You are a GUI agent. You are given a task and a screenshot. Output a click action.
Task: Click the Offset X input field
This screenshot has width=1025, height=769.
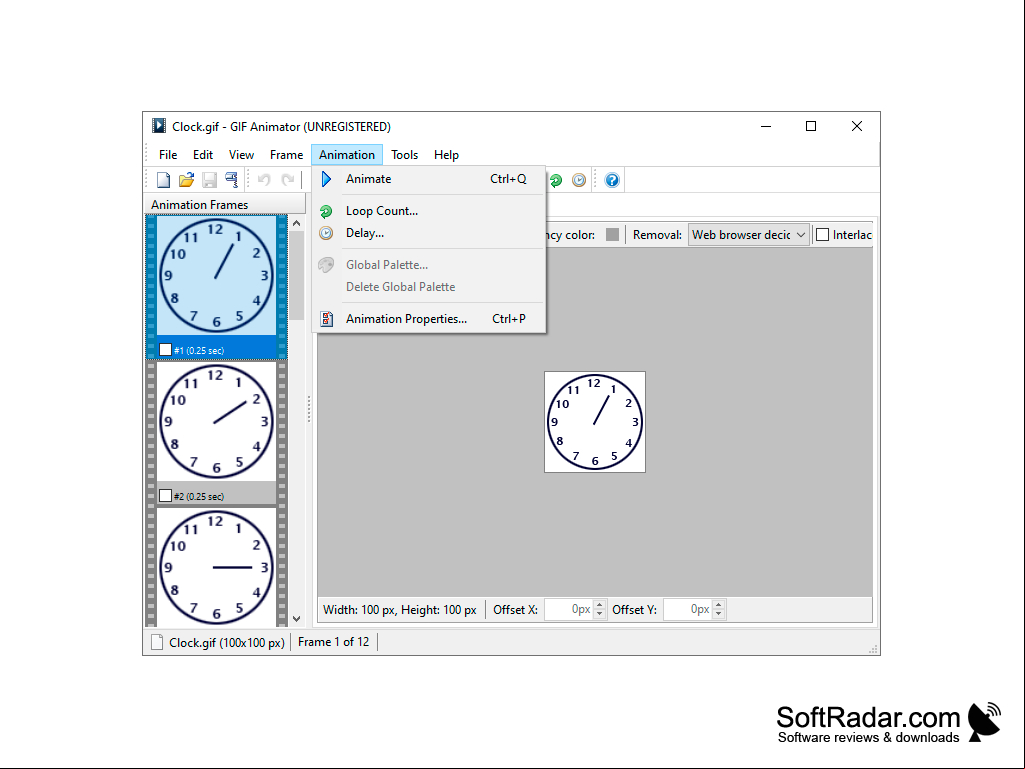[x=569, y=609]
